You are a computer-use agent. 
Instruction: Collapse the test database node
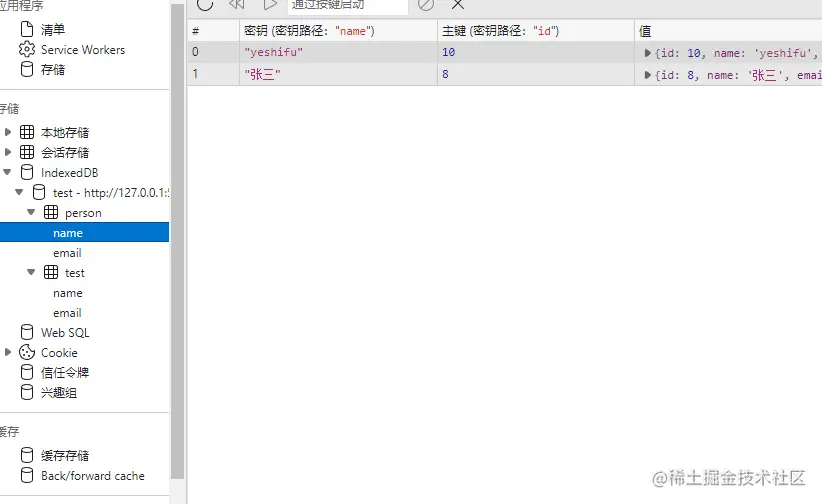pyautogui.click(x=19, y=192)
